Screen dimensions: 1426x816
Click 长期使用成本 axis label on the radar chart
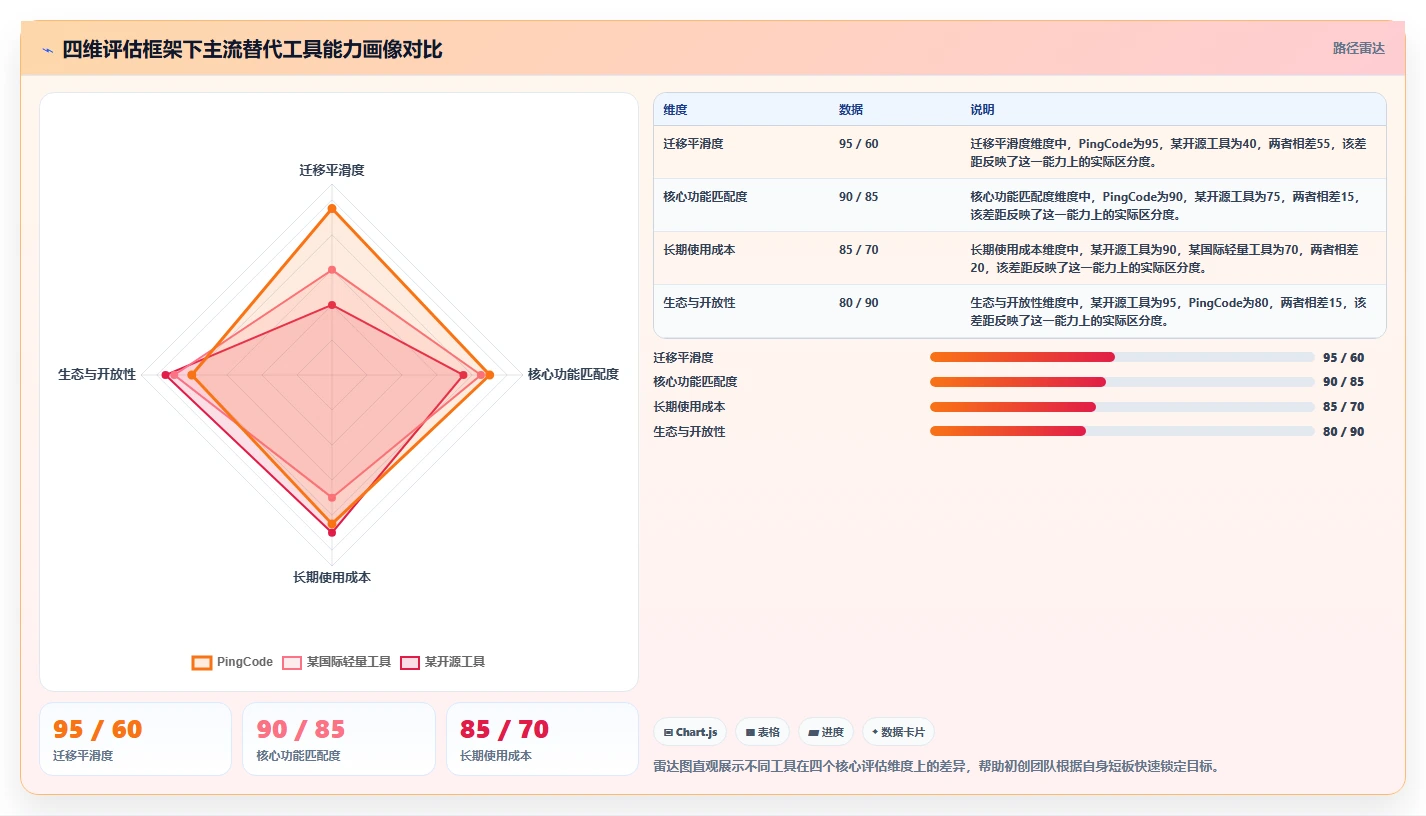pos(332,578)
